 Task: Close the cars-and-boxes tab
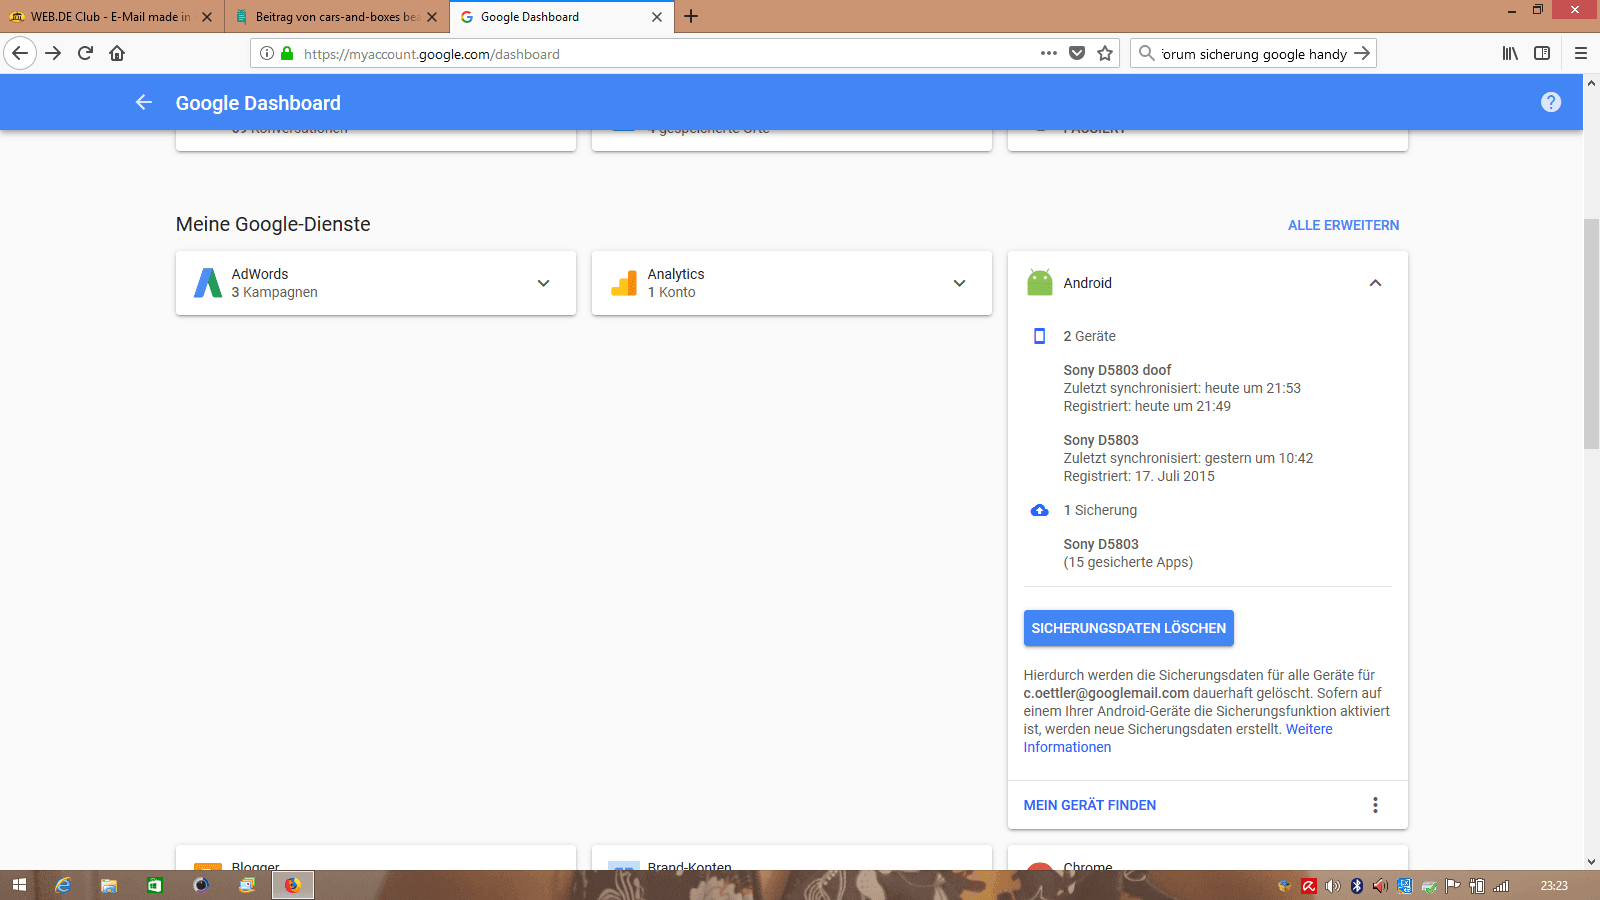(432, 16)
